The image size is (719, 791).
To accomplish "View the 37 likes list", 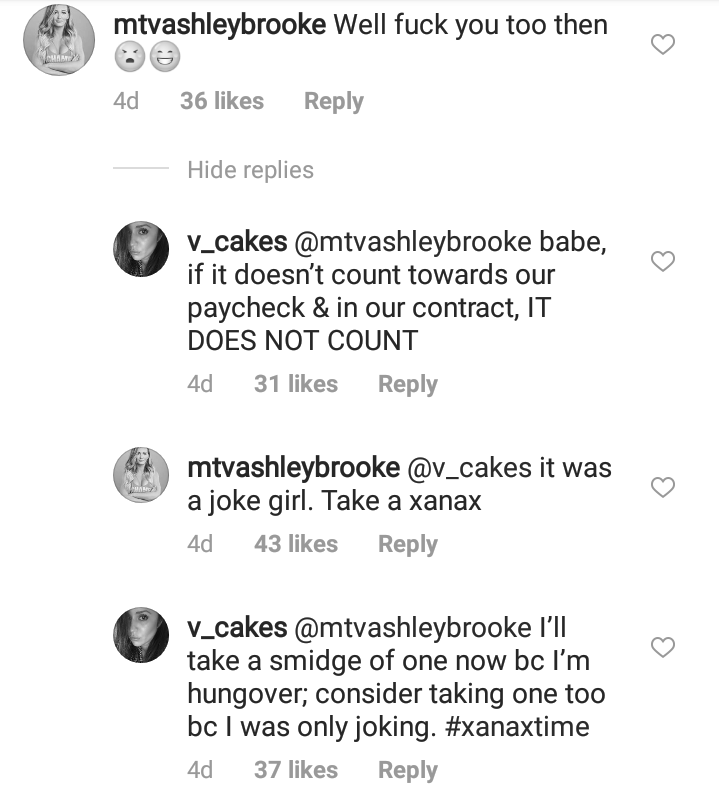I will point(296,770).
